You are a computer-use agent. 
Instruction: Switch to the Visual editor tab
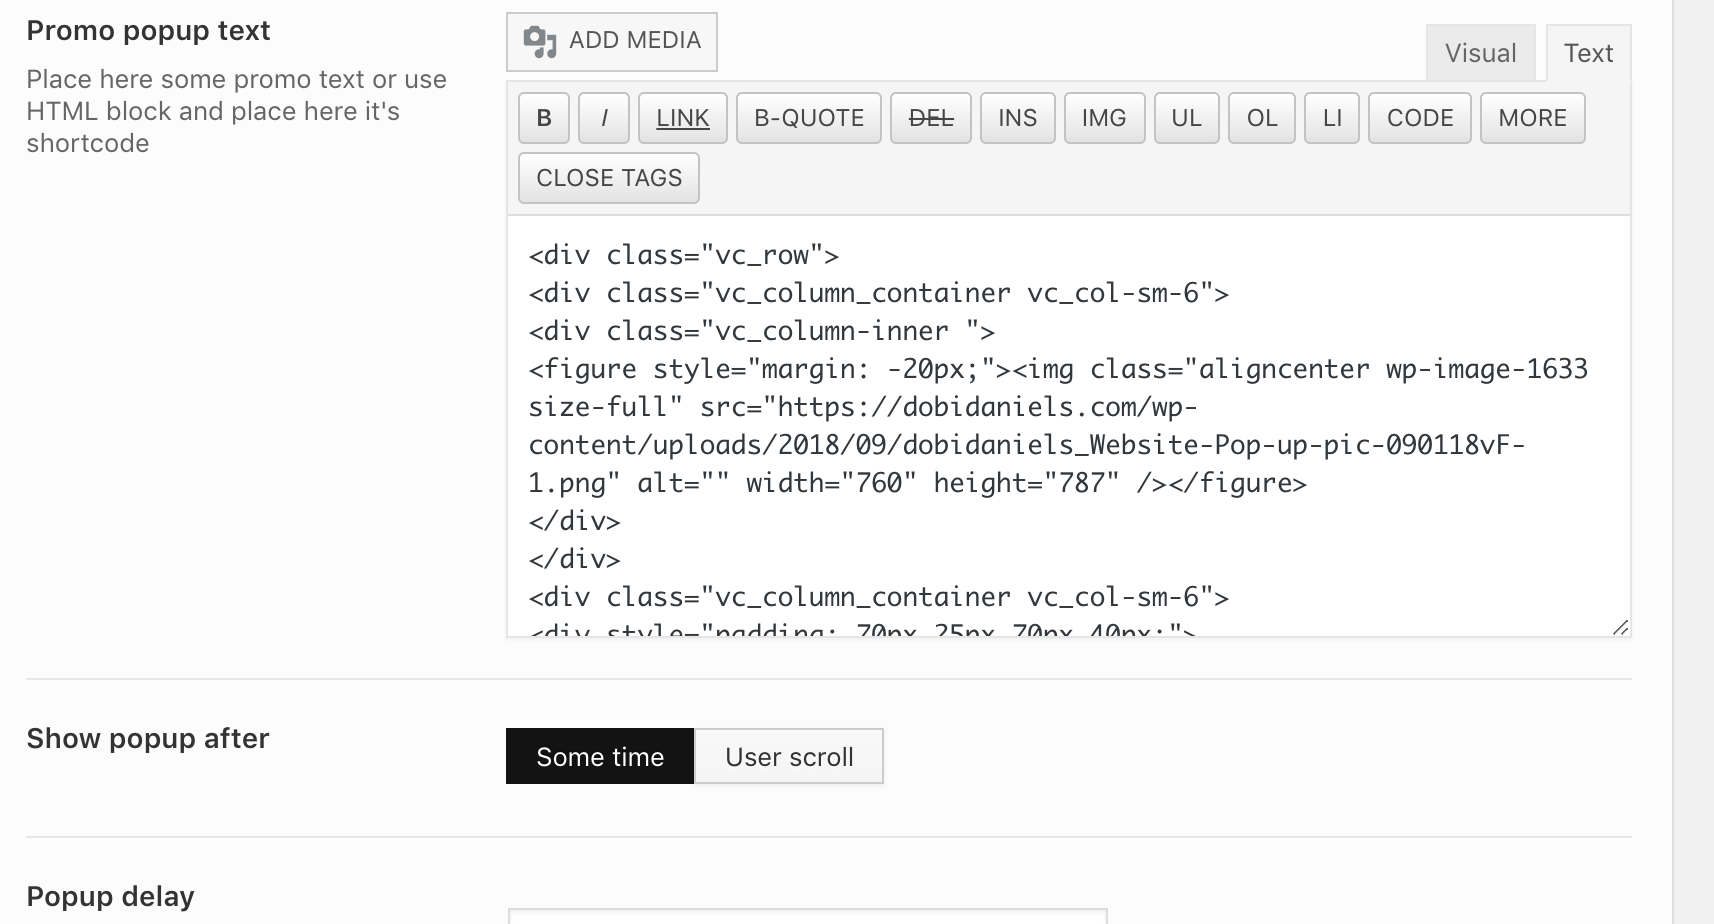click(x=1480, y=53)
